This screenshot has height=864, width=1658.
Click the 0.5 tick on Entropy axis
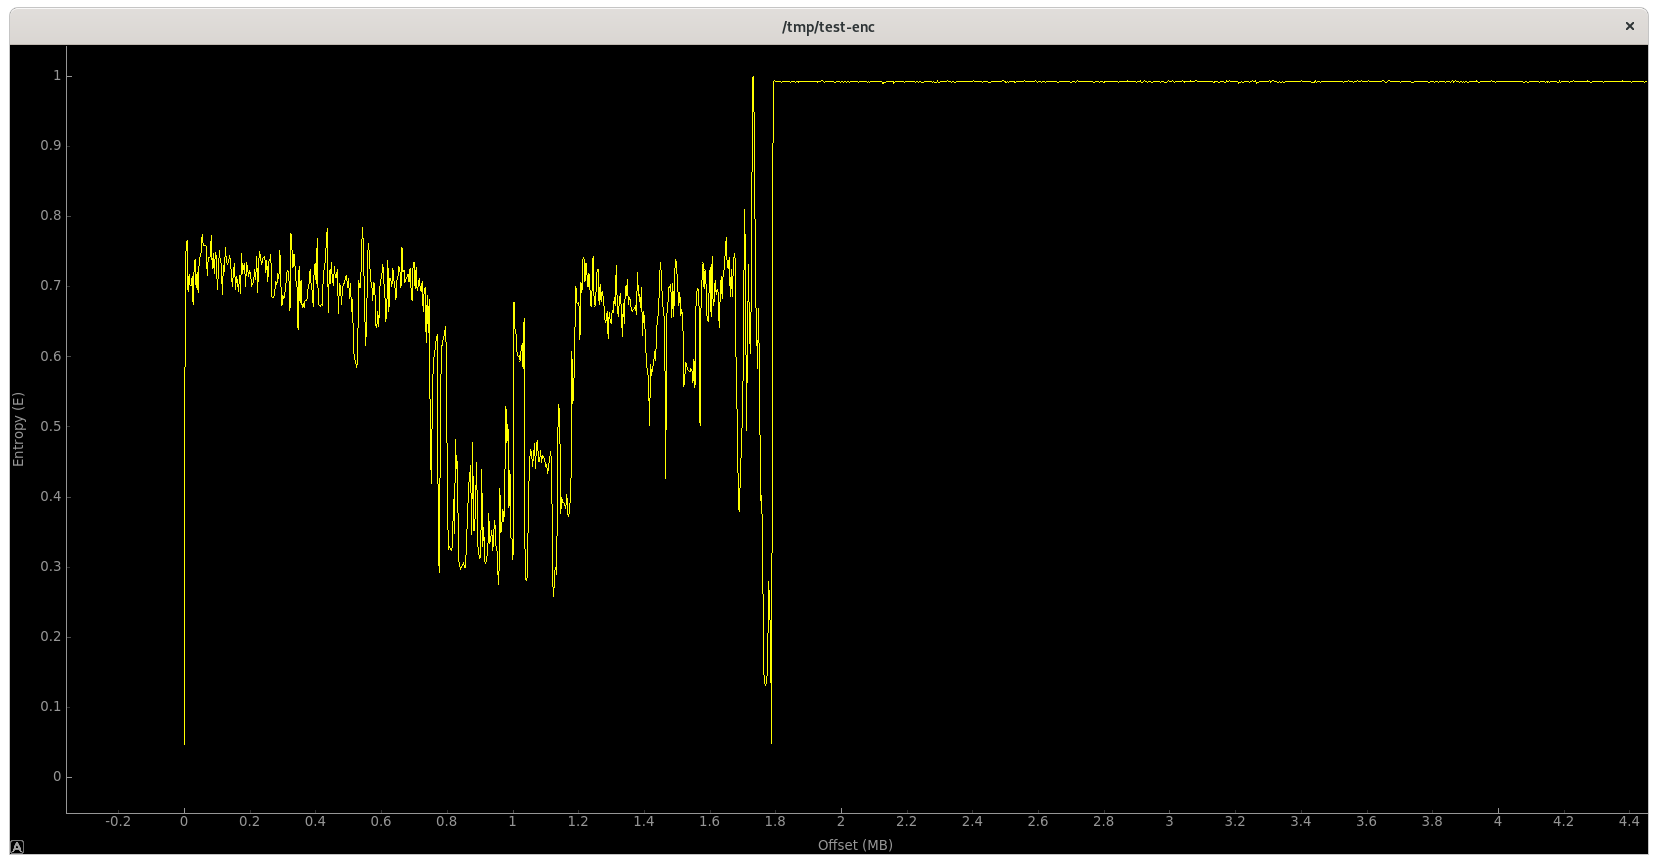50,426
